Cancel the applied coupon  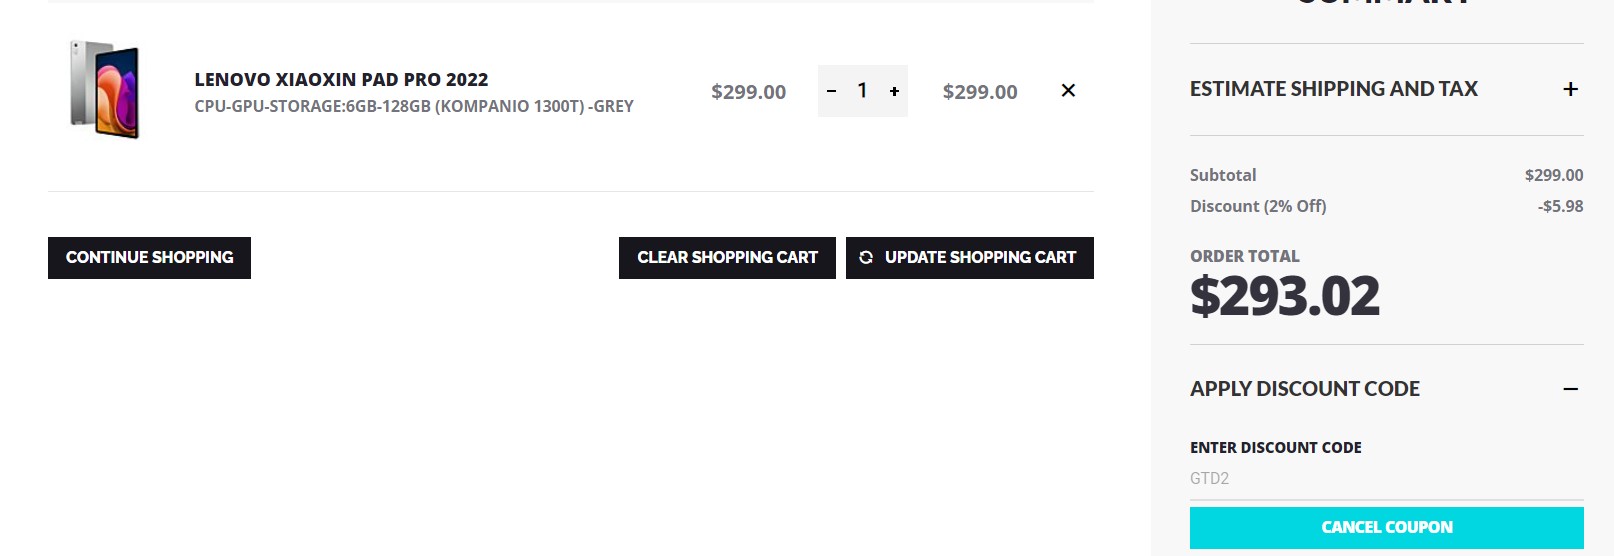1386,528
